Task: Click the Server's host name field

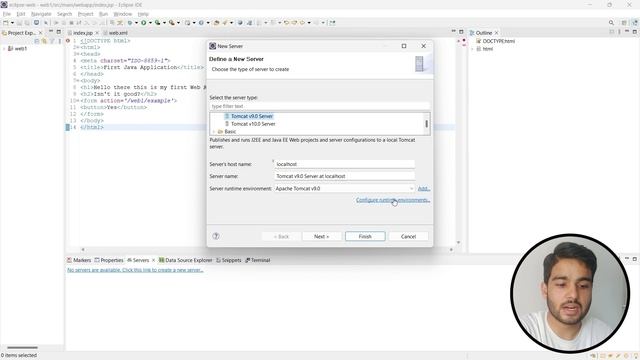Action: (345, 164)
